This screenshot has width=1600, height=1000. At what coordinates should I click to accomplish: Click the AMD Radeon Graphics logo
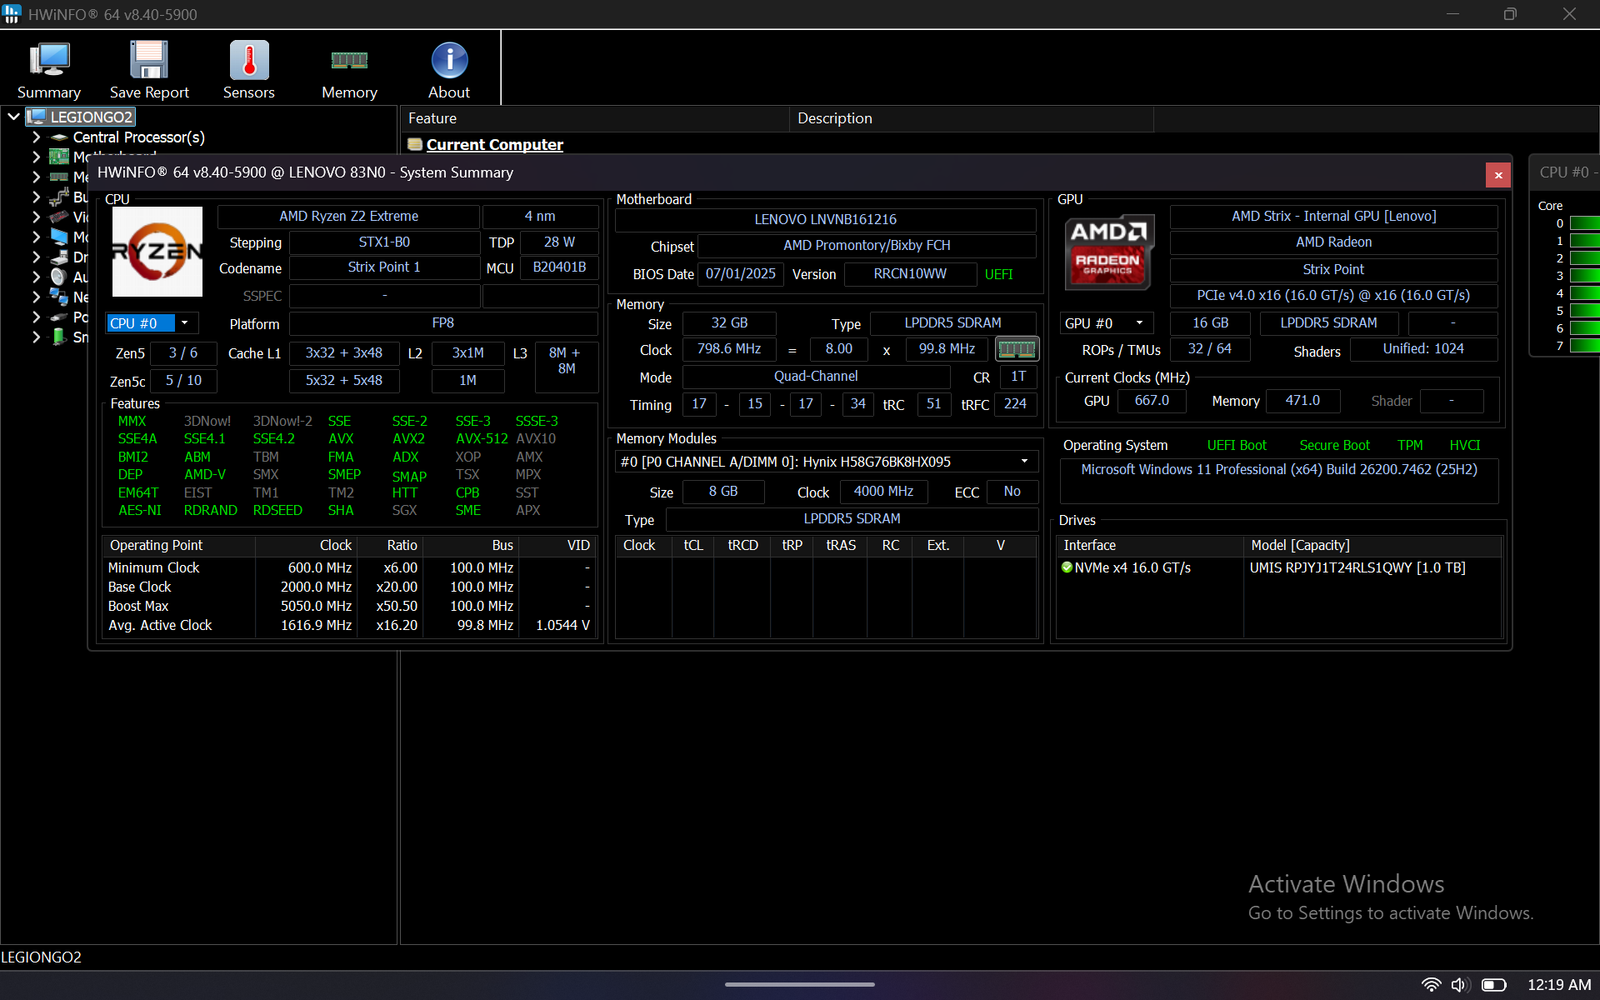[x=1108, y=251]
